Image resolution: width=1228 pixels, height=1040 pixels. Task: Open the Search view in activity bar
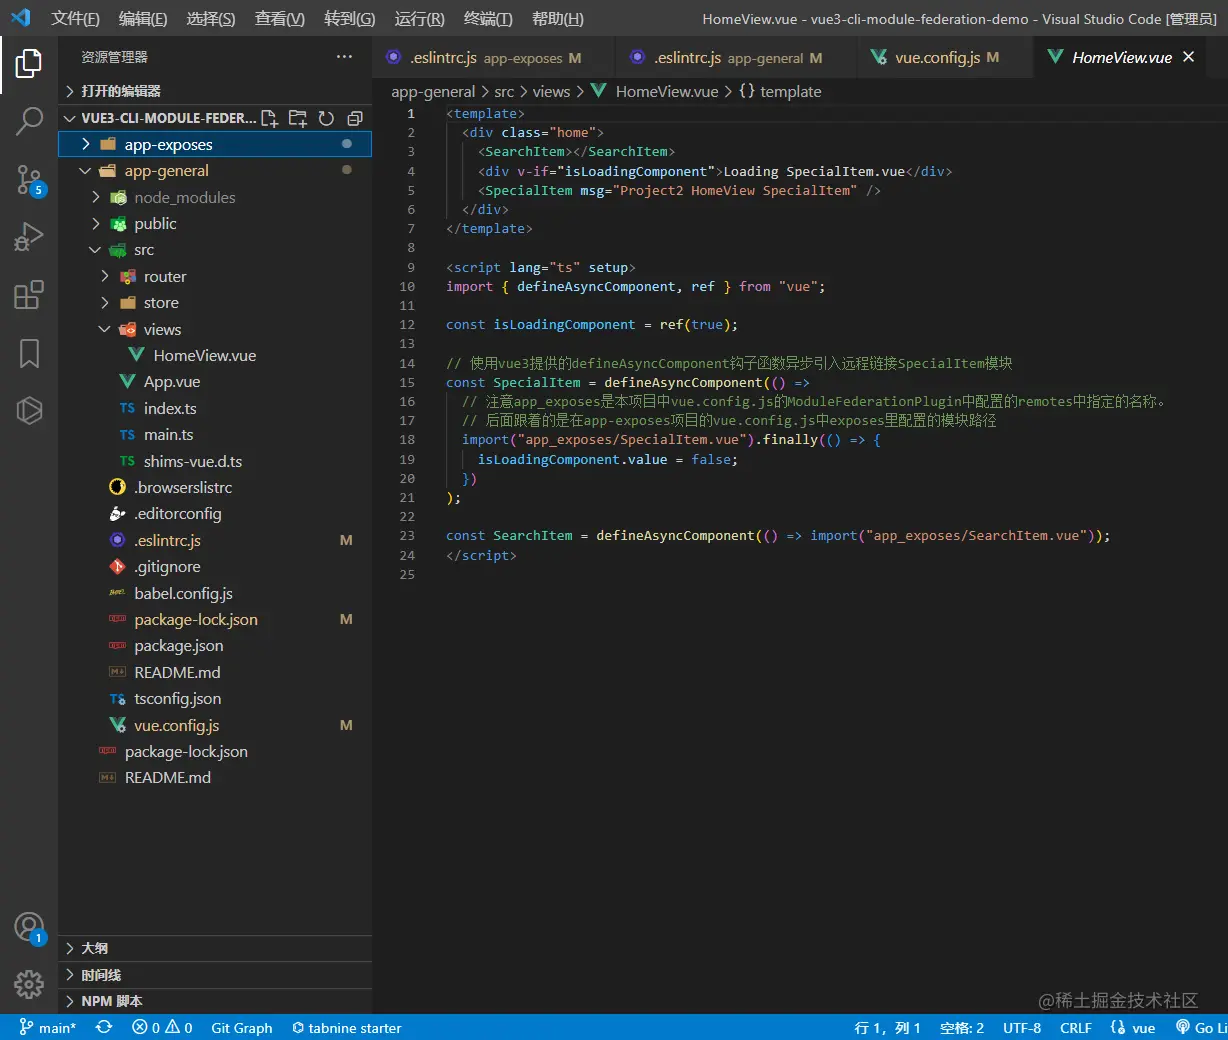pos(29,122)
